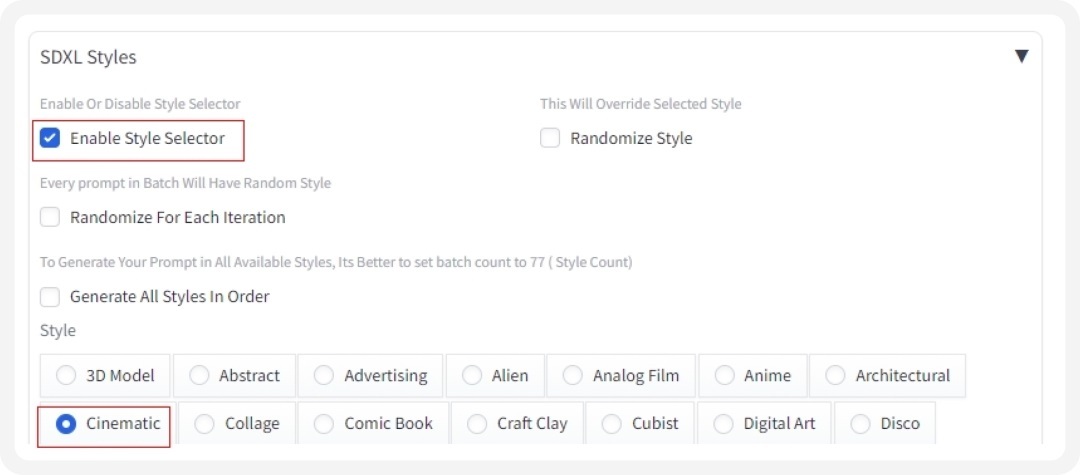Select the Anime style
The width and height of the screenshot is (1080, 475).
(x=725, y=376)
